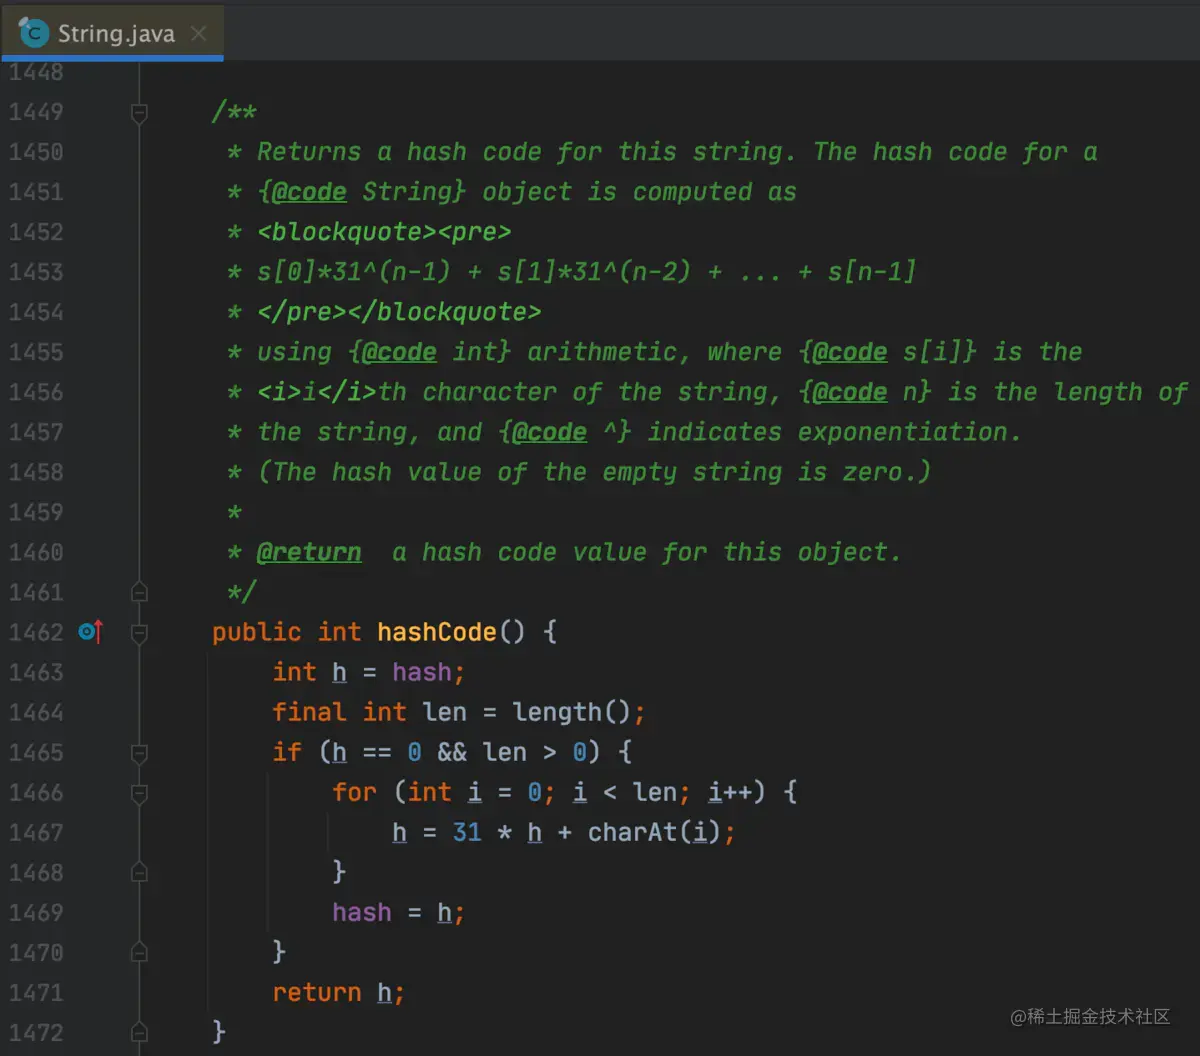Viewport: 1200px width, 1056px height.
Task: Click the 'for' keyword on line 1466
Action: 355,792
